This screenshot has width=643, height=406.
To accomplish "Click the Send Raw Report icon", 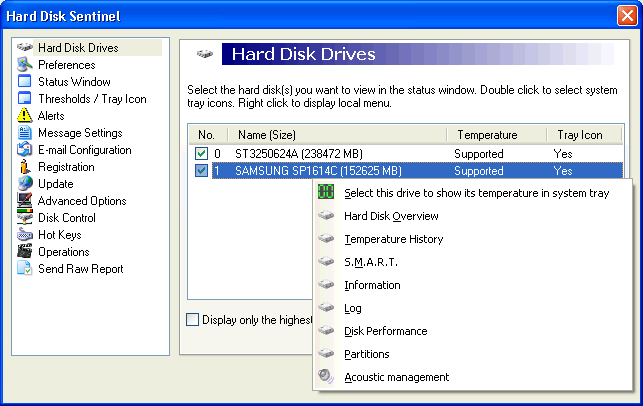I will 25,268.
